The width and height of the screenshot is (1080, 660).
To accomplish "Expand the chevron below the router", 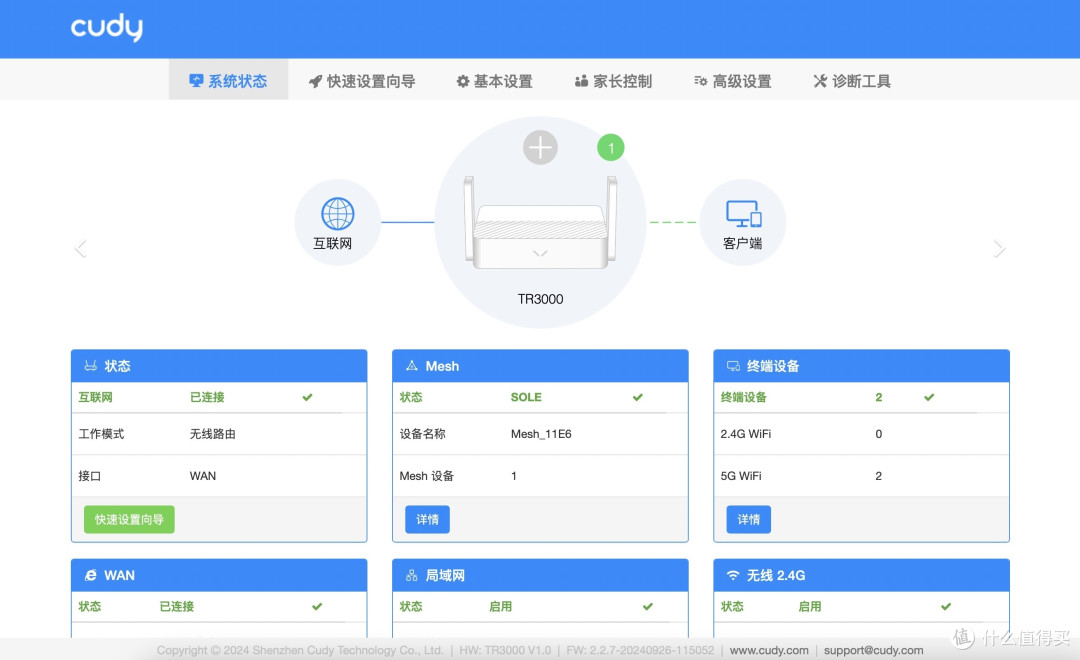I will click(540, 254).
